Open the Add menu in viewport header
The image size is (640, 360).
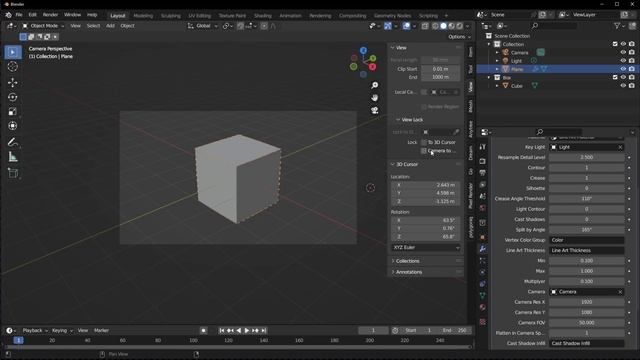click(x=110, y=26)
